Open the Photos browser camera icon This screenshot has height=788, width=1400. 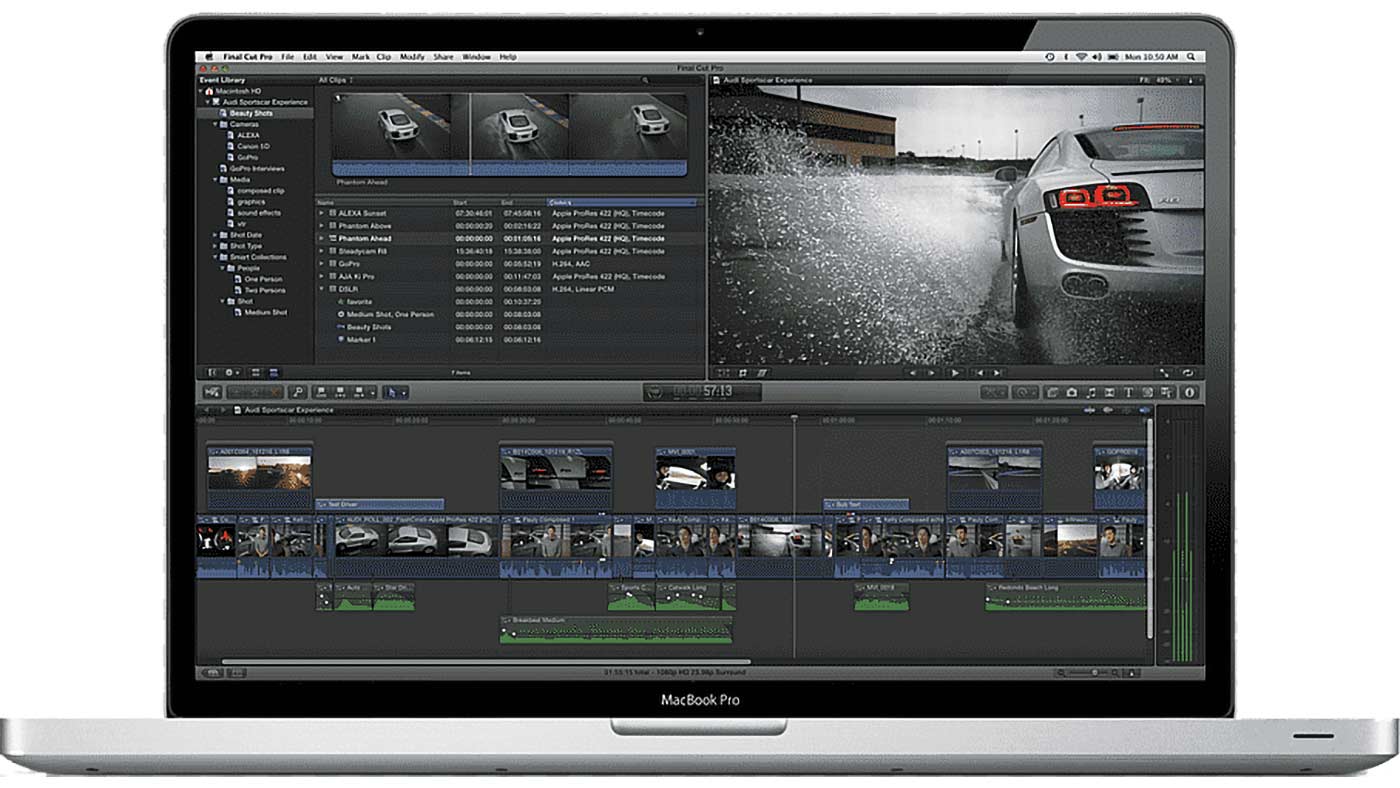click(x=1072, y=393)
